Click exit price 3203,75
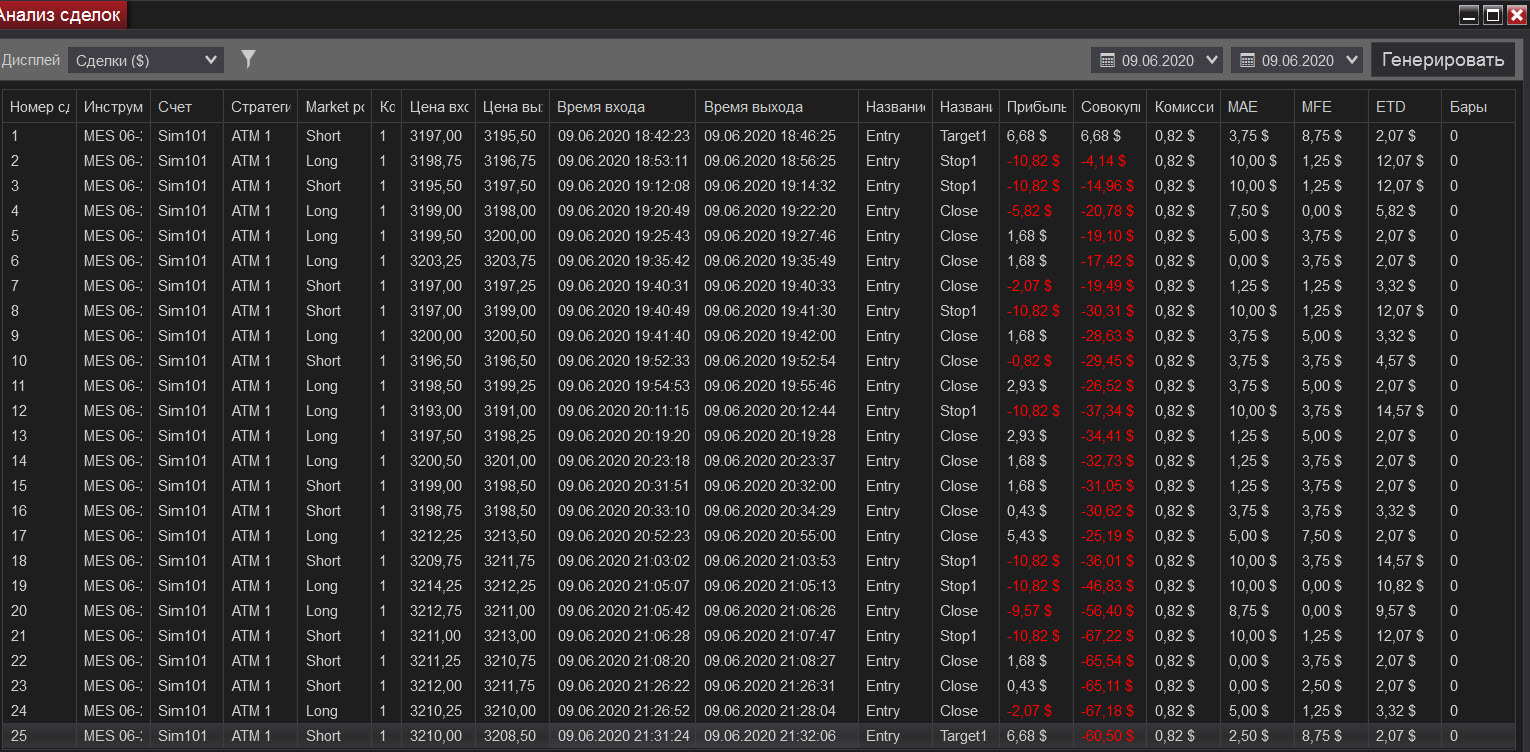1530x752 pixels. pyautogui.click(x=509, y=261)
